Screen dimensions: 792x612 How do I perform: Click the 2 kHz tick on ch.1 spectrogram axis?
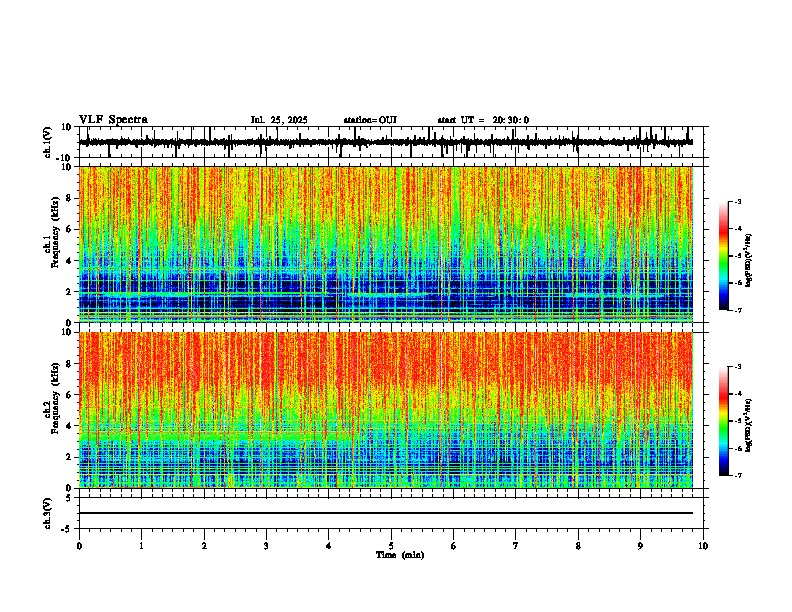[70, 292]
